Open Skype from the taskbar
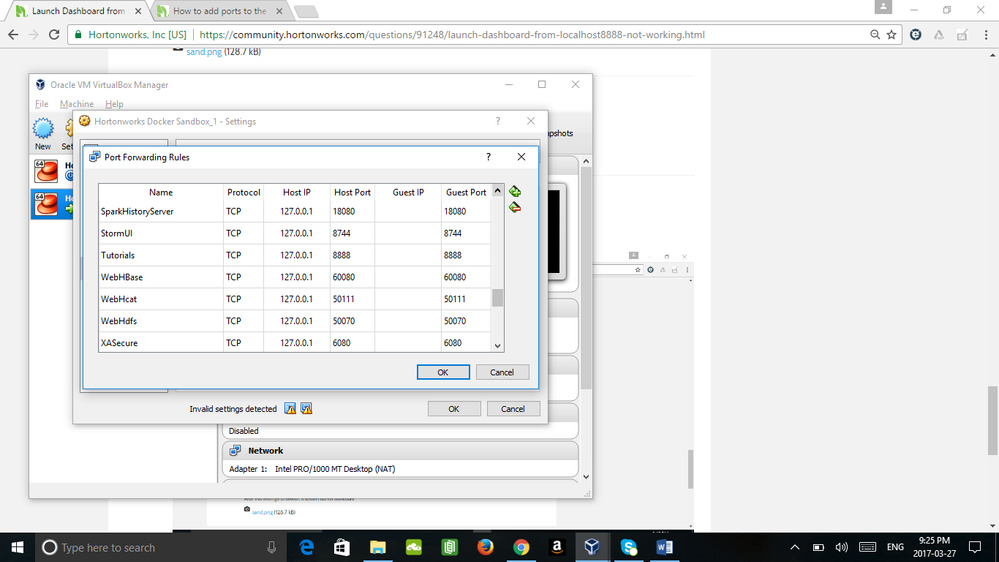This screenshot has height=562, width=999. point(628,547)
